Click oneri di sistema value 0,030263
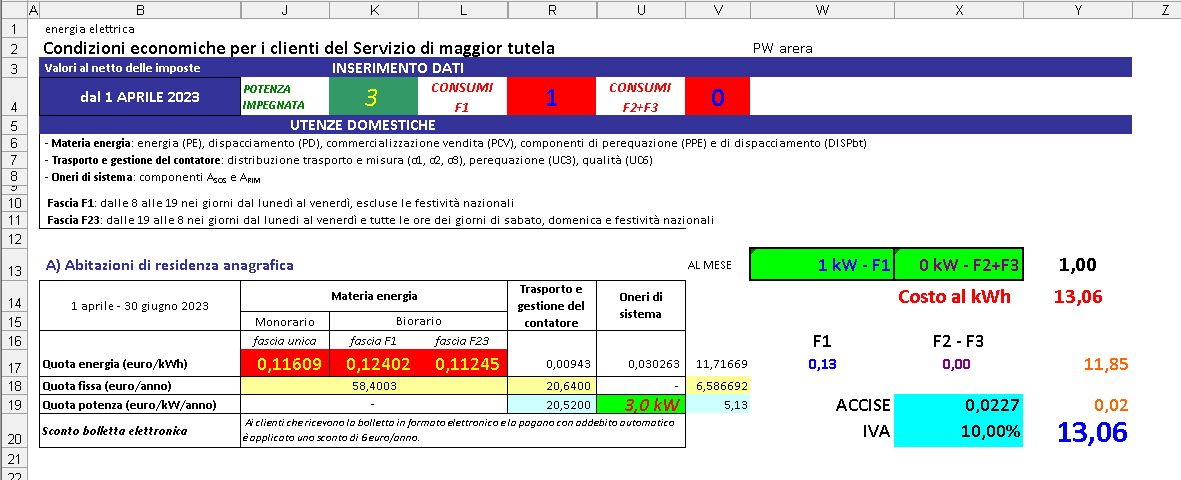The width and height of the screenshot is (1181, 480). click(654, 365)
